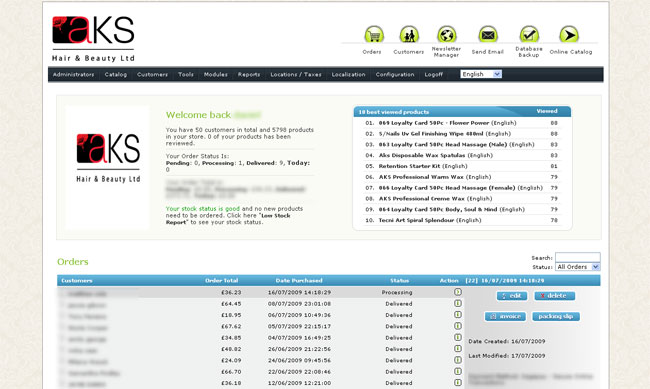
Task: Select order dated 08/07/2009 23:01:08
Action: (299, 304)
